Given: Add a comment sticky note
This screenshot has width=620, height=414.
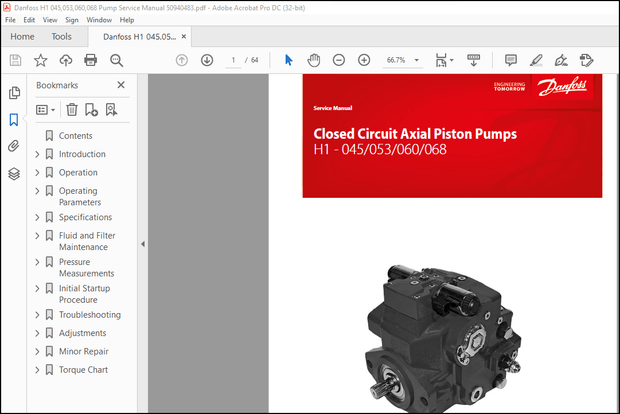Looking at the screenshot, I should coord(511,60).
